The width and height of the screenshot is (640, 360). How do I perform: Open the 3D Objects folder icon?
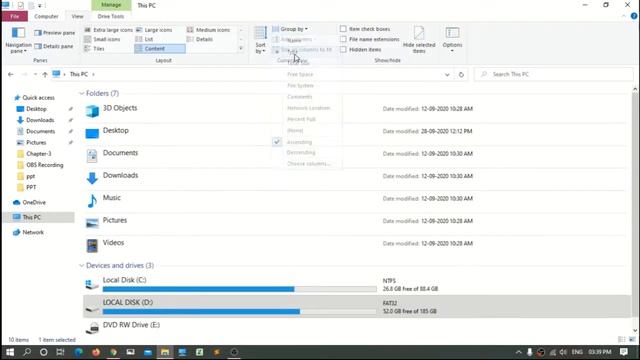click(x=92, y=111)
